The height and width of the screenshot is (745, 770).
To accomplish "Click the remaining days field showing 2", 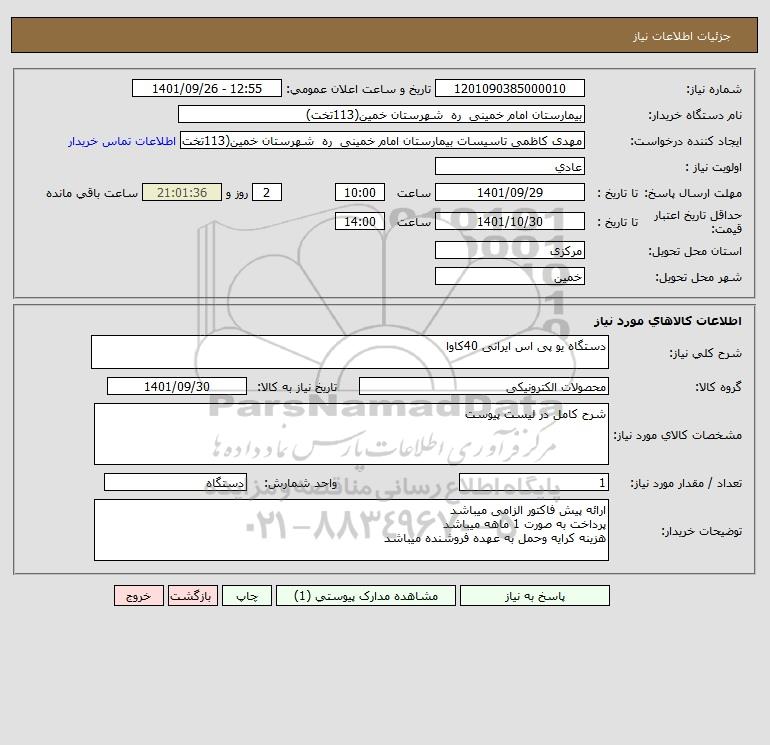I will point(267,193).
